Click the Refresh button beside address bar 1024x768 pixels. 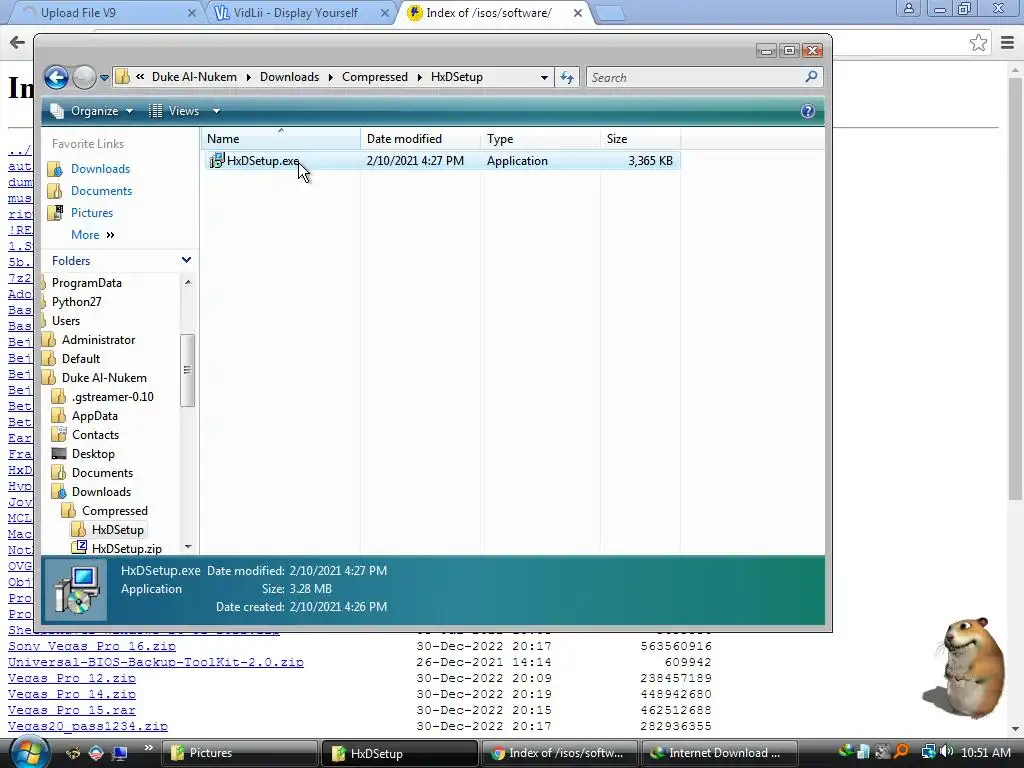[567, 78]
